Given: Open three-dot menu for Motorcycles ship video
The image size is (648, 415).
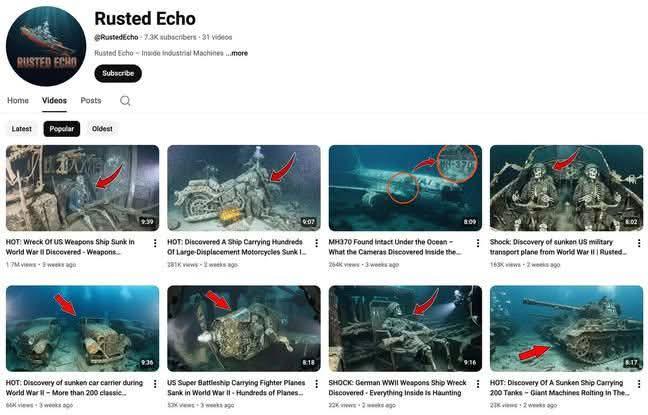Looking at the screenshot, I should click(316, 243).
